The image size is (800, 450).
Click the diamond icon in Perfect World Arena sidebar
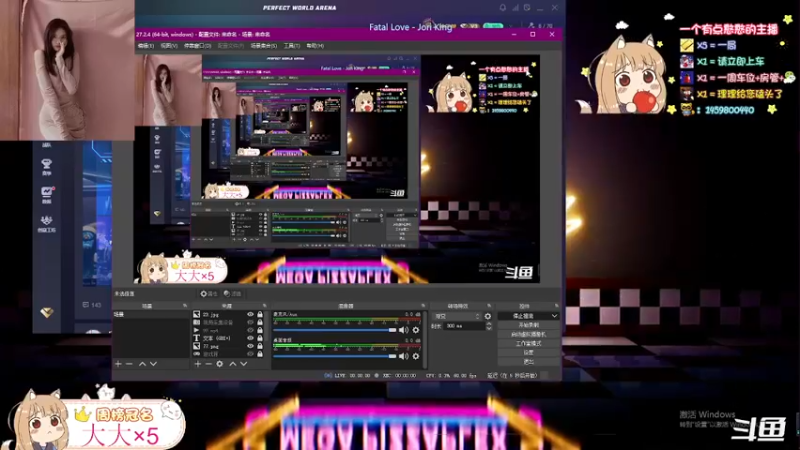(46, 312)
